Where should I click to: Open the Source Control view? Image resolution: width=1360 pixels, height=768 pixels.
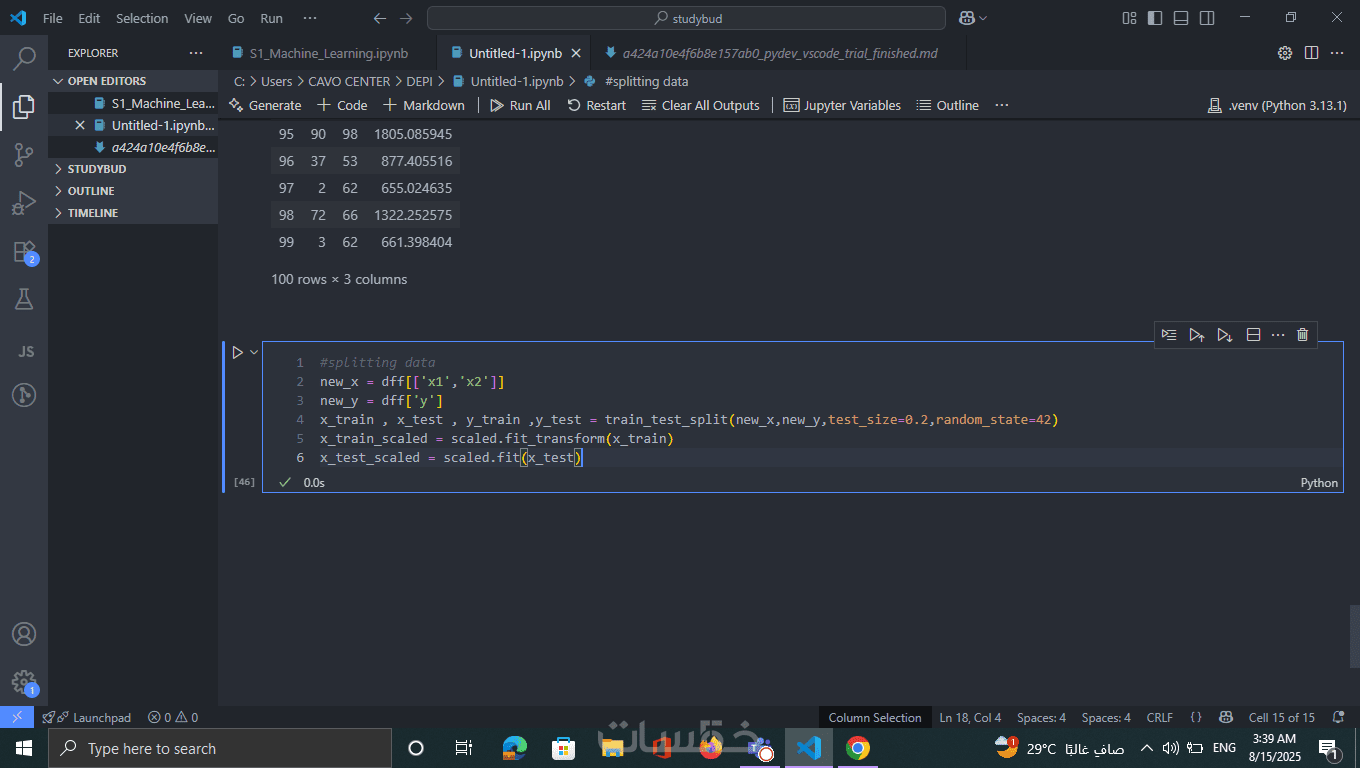[24, 155]
